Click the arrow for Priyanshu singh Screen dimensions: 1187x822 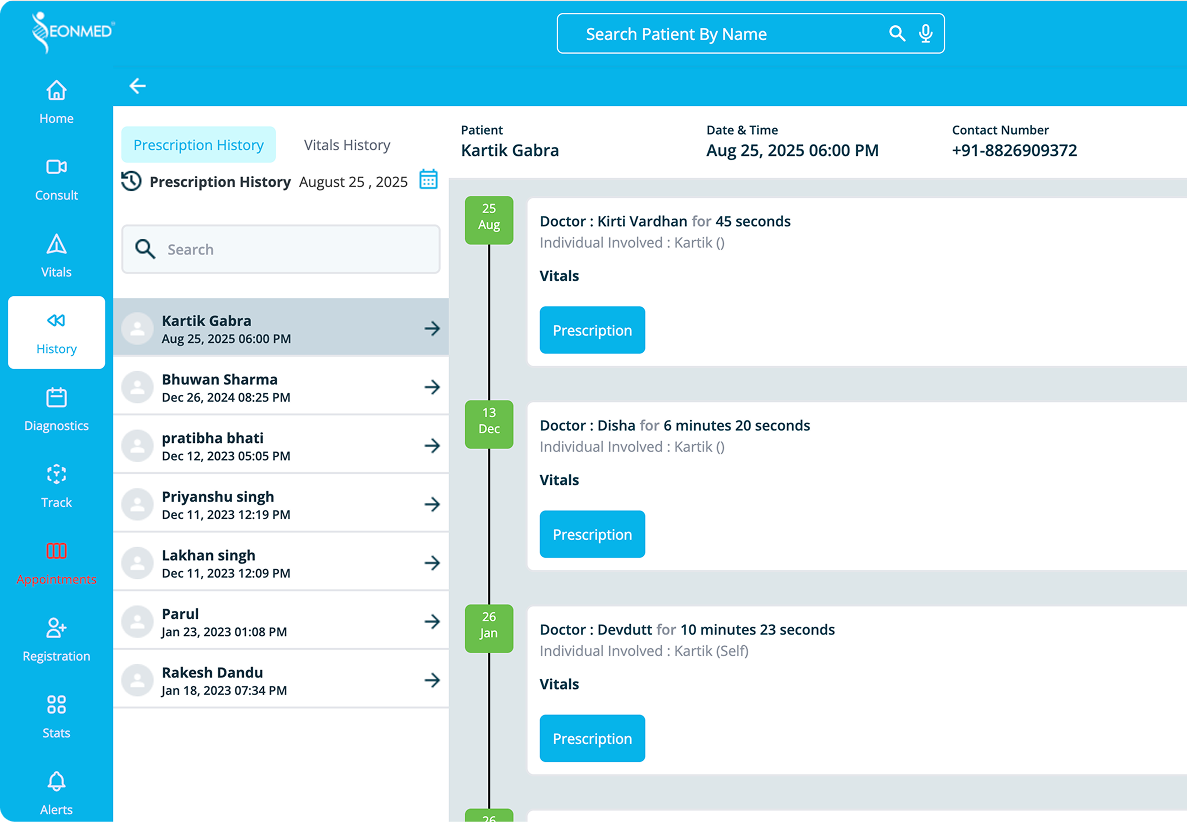click(x=431, y=504)
